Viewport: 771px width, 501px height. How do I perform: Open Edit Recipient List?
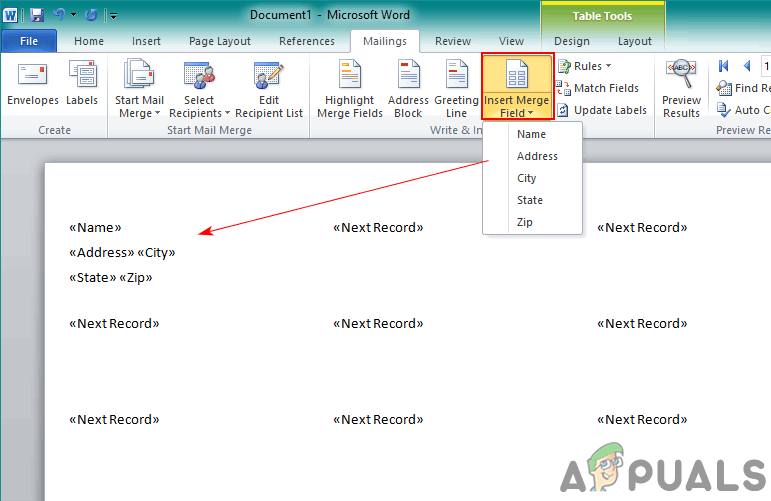pos(269,88)
